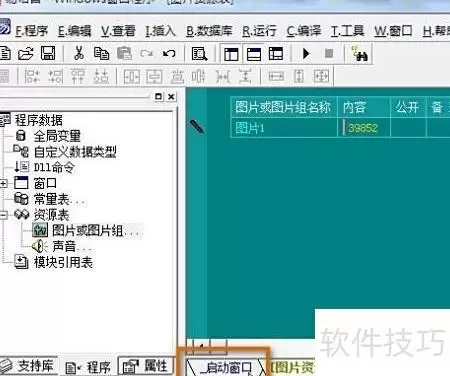Click the New document icon
Image resolution: width=450 pixels, height=376 pixels.
(x=5, y=53)
